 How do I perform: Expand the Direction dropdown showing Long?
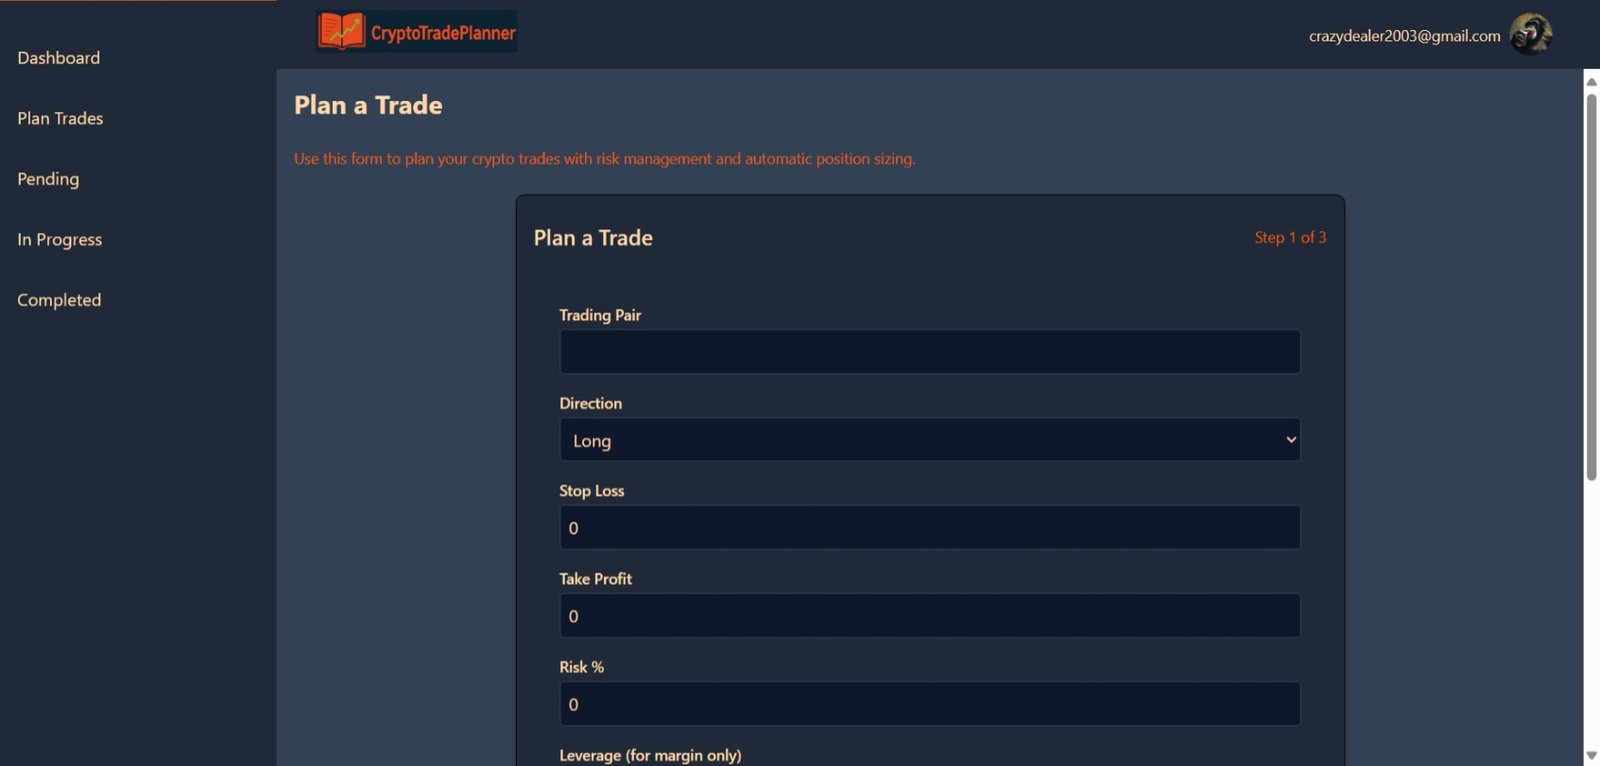tap(929, 440)
